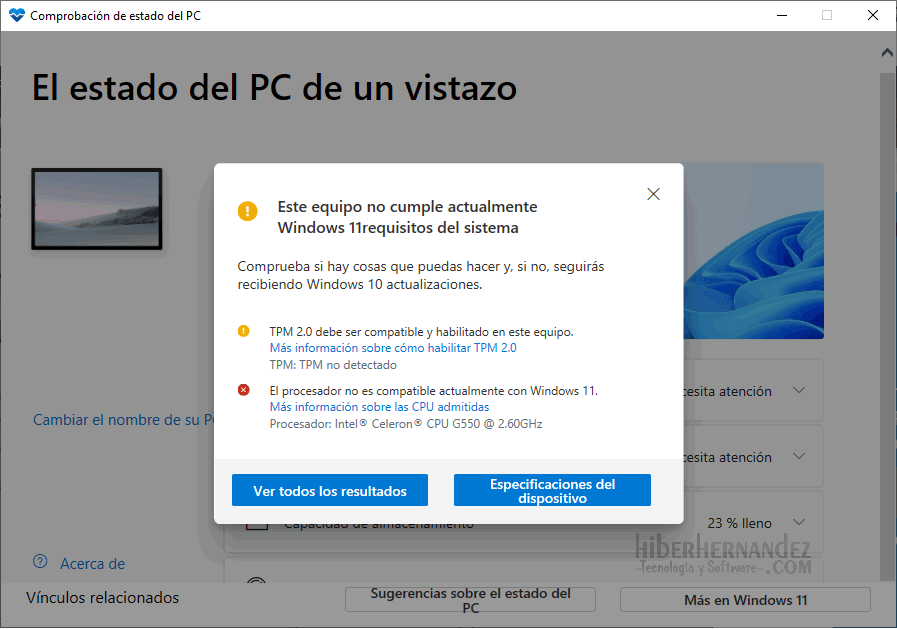
Task: Open Más en Windows 11
Action: point(745,600)
